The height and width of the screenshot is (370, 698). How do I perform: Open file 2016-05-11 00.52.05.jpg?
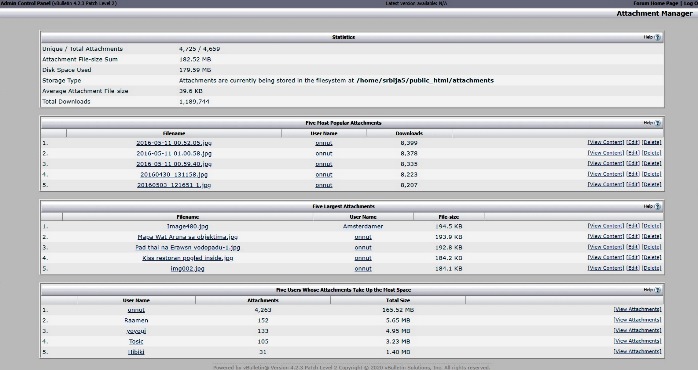(x=174, y=143)
